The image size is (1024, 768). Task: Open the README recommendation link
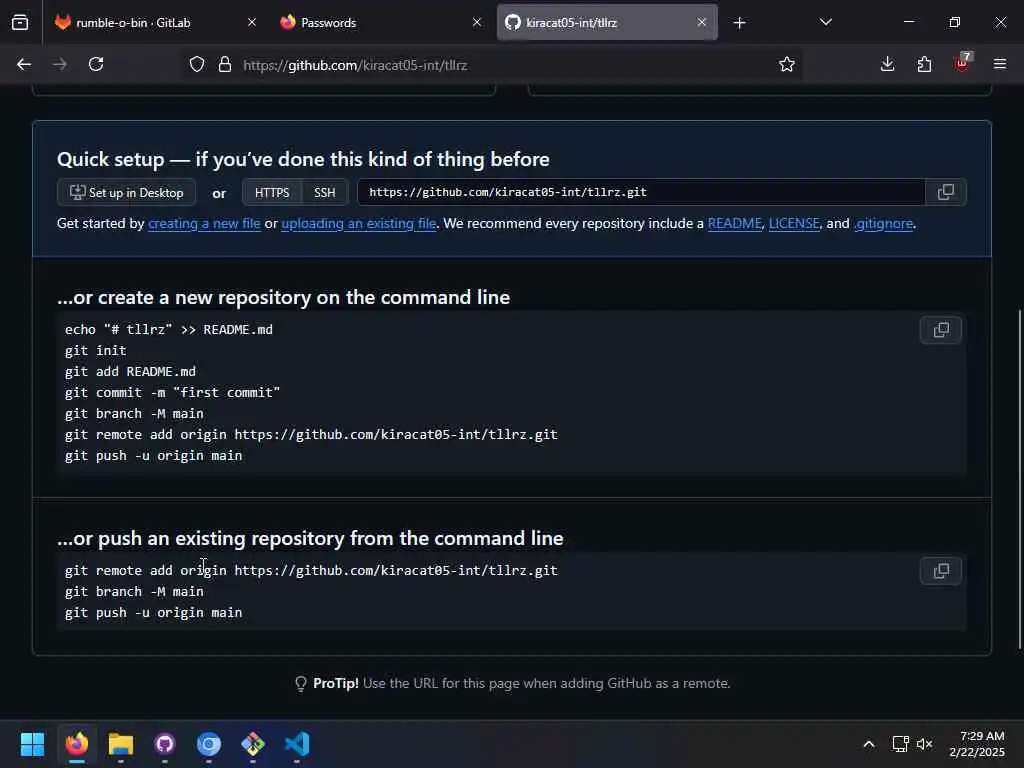735,223
